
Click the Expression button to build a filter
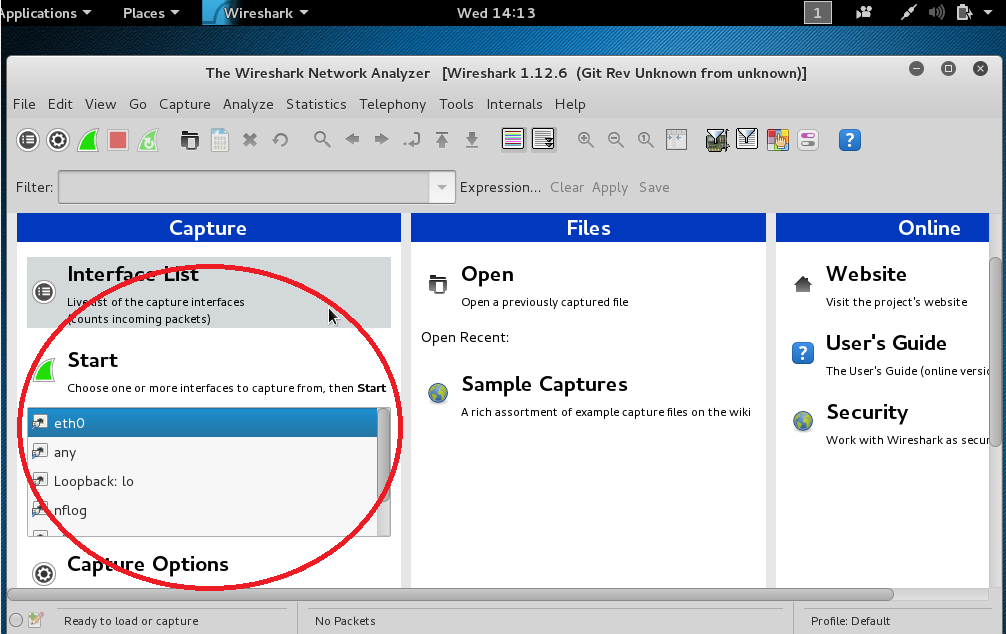tap(500, 187)
